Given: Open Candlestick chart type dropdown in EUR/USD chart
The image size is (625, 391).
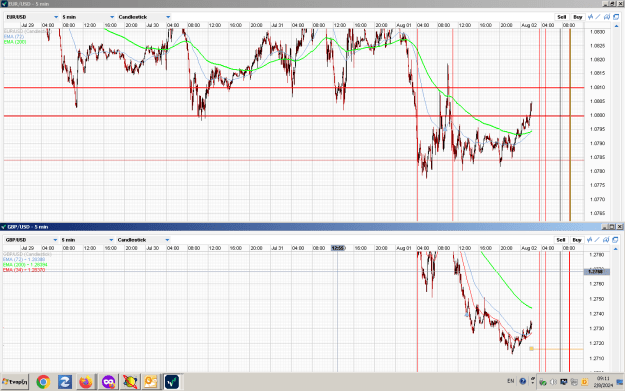Looking at the screenshot, I should tap(144, 17).
